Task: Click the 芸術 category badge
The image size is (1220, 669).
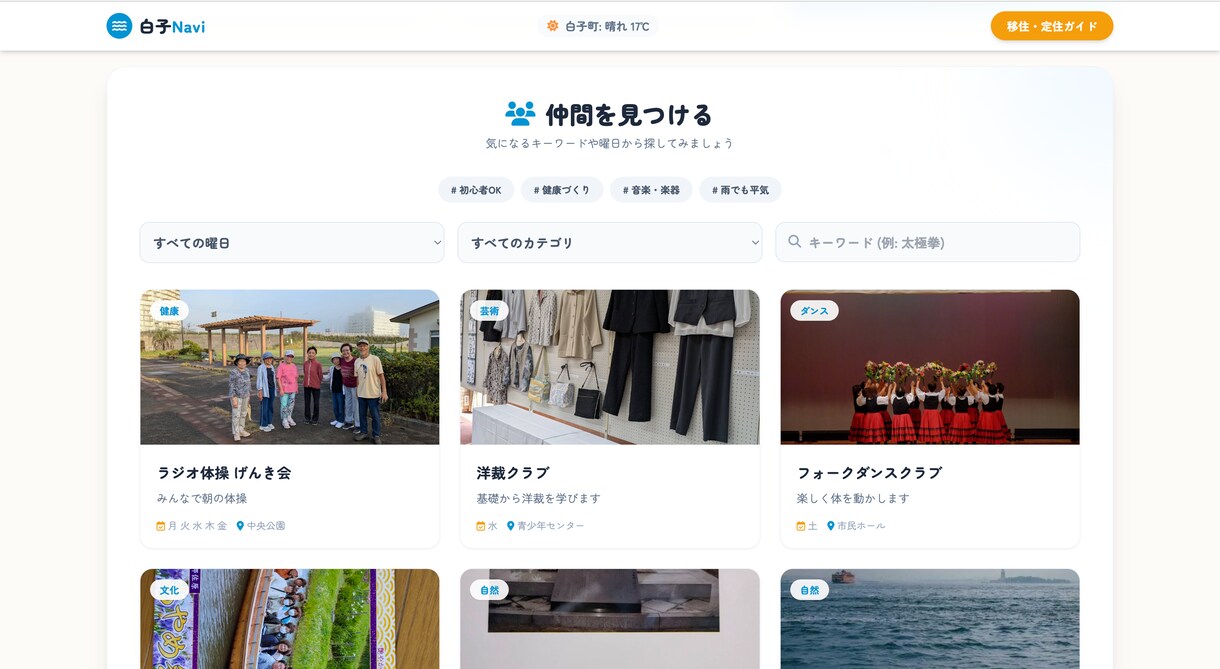Action: click(489, 311)
